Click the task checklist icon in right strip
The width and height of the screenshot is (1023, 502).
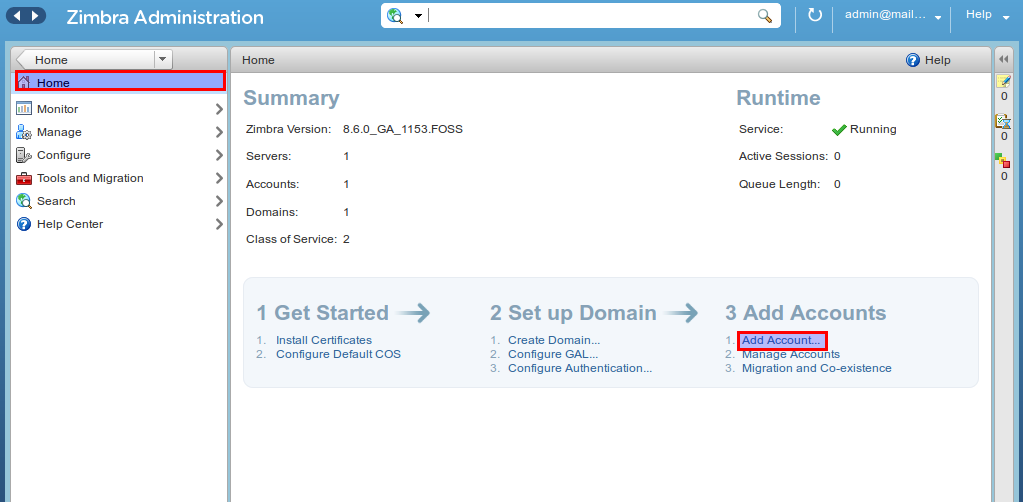1003,121
